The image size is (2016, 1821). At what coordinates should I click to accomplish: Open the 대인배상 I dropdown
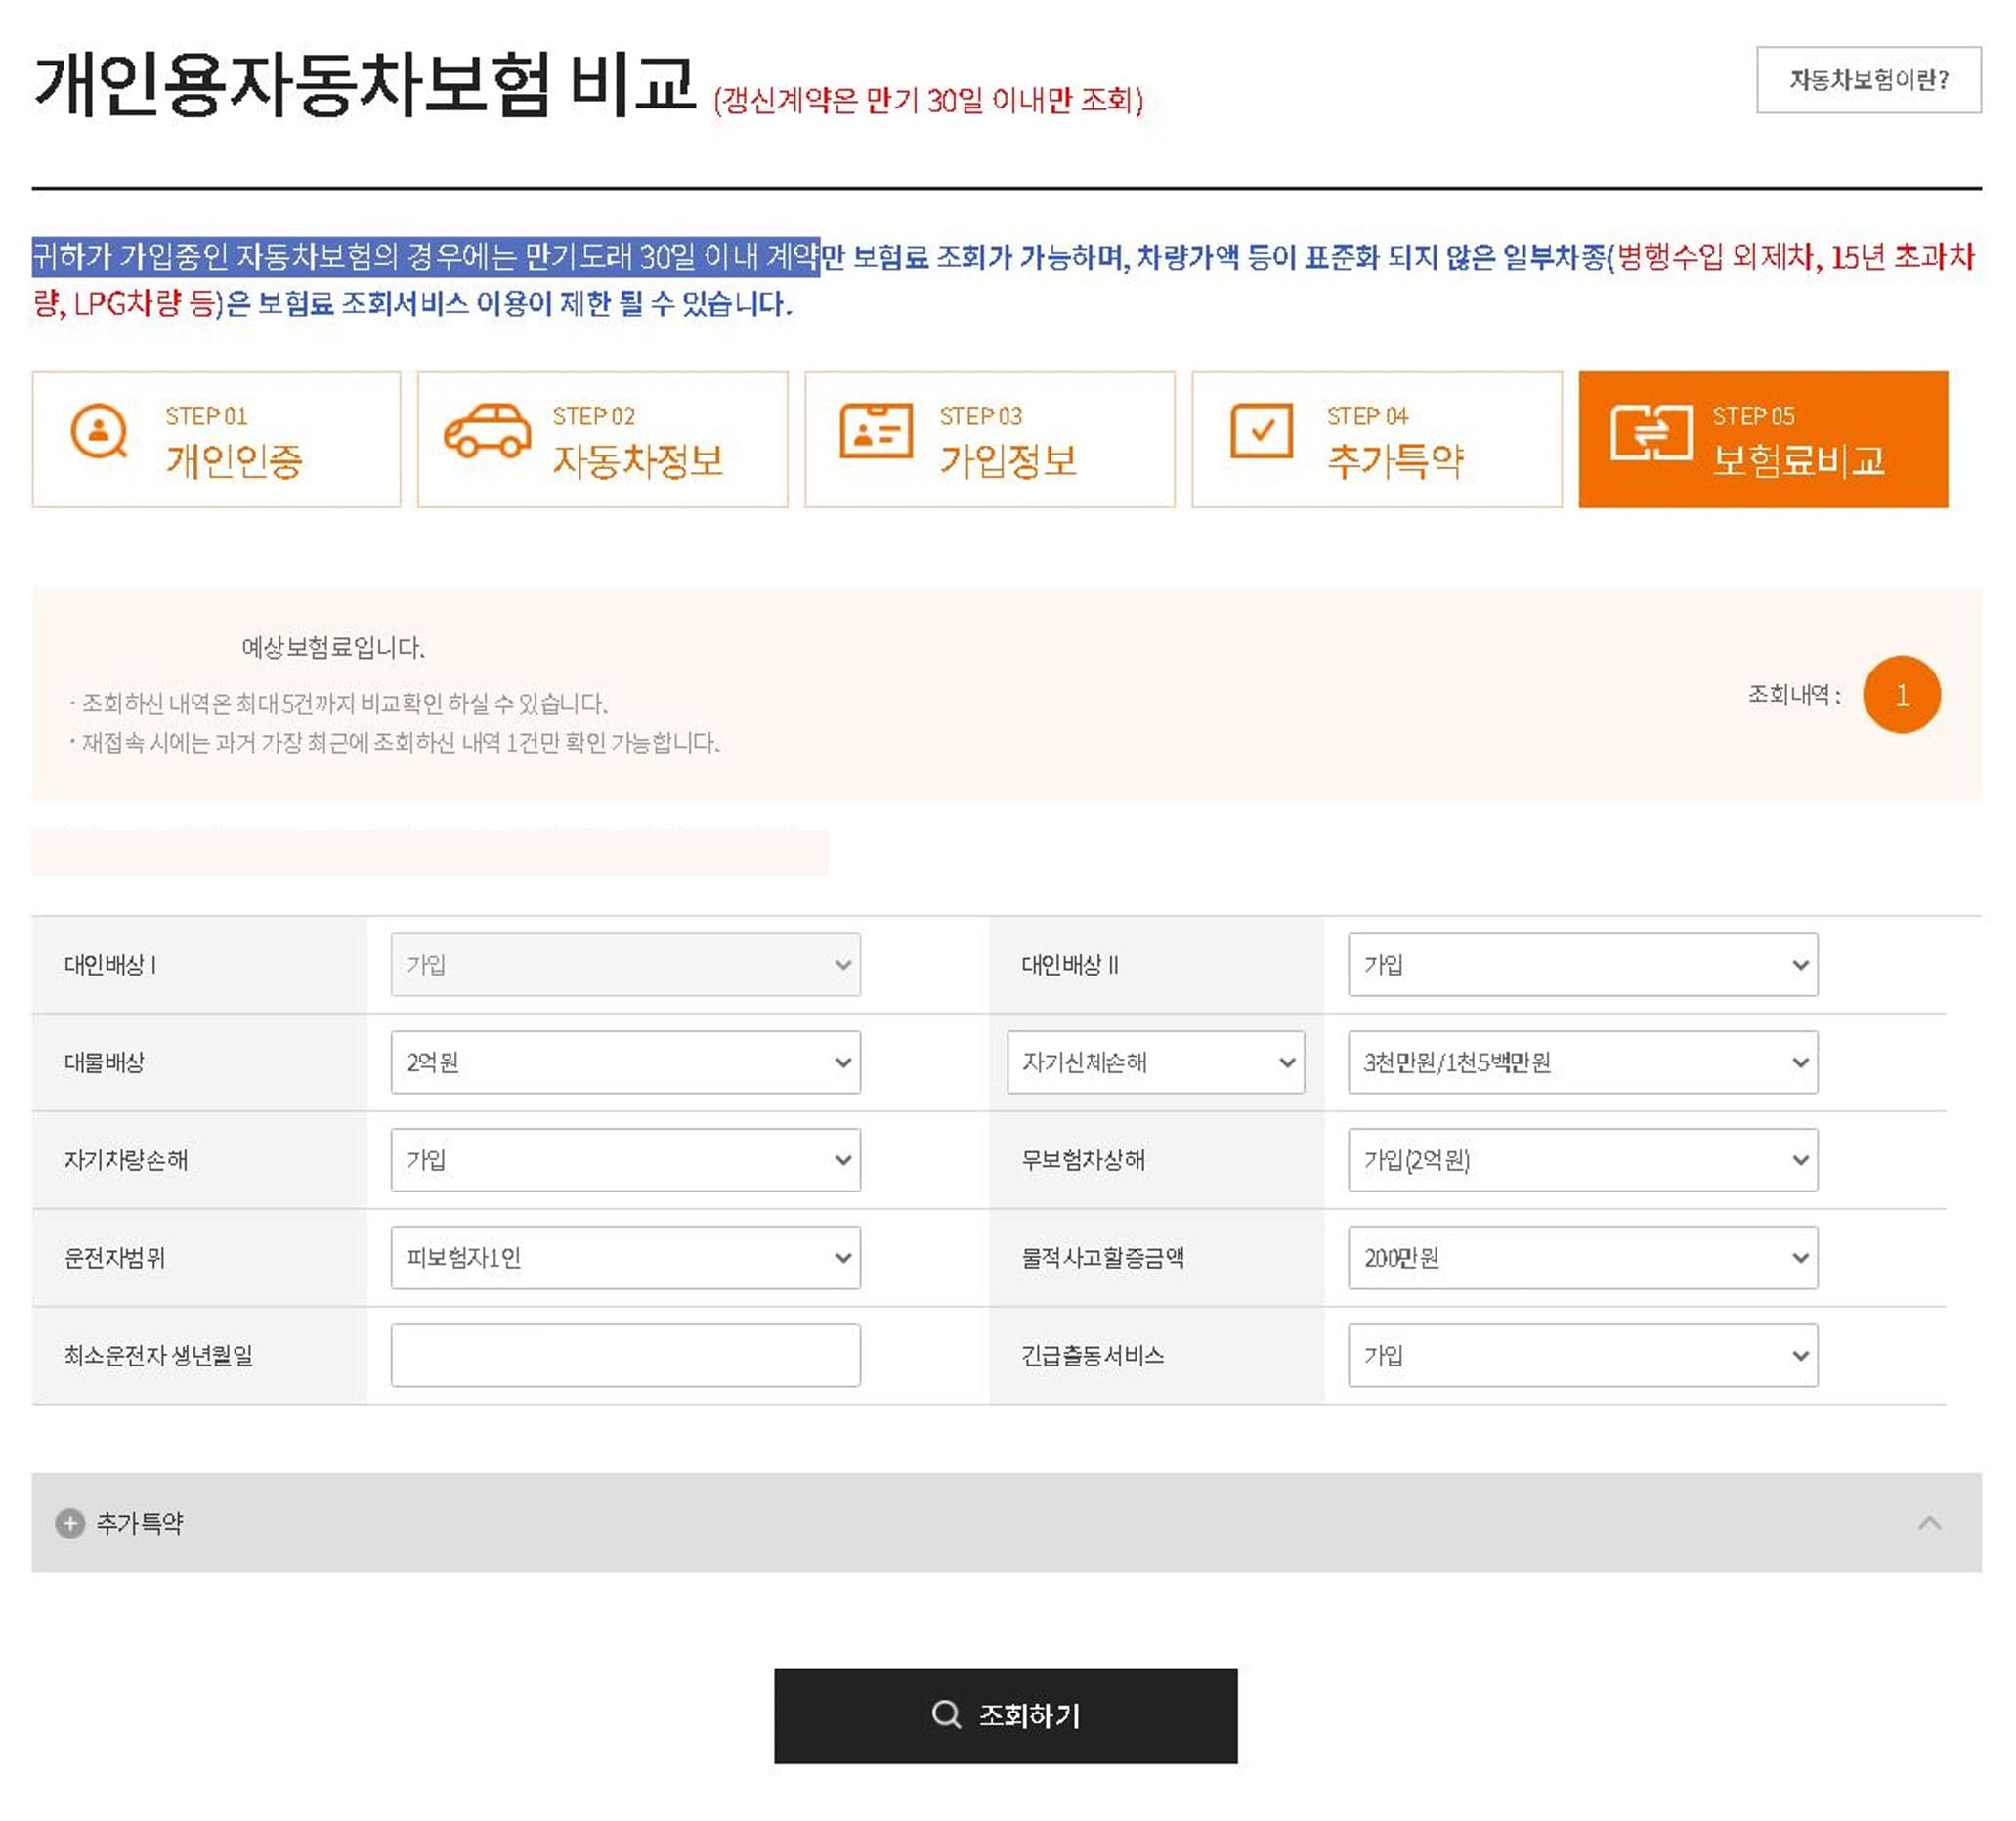626,965
